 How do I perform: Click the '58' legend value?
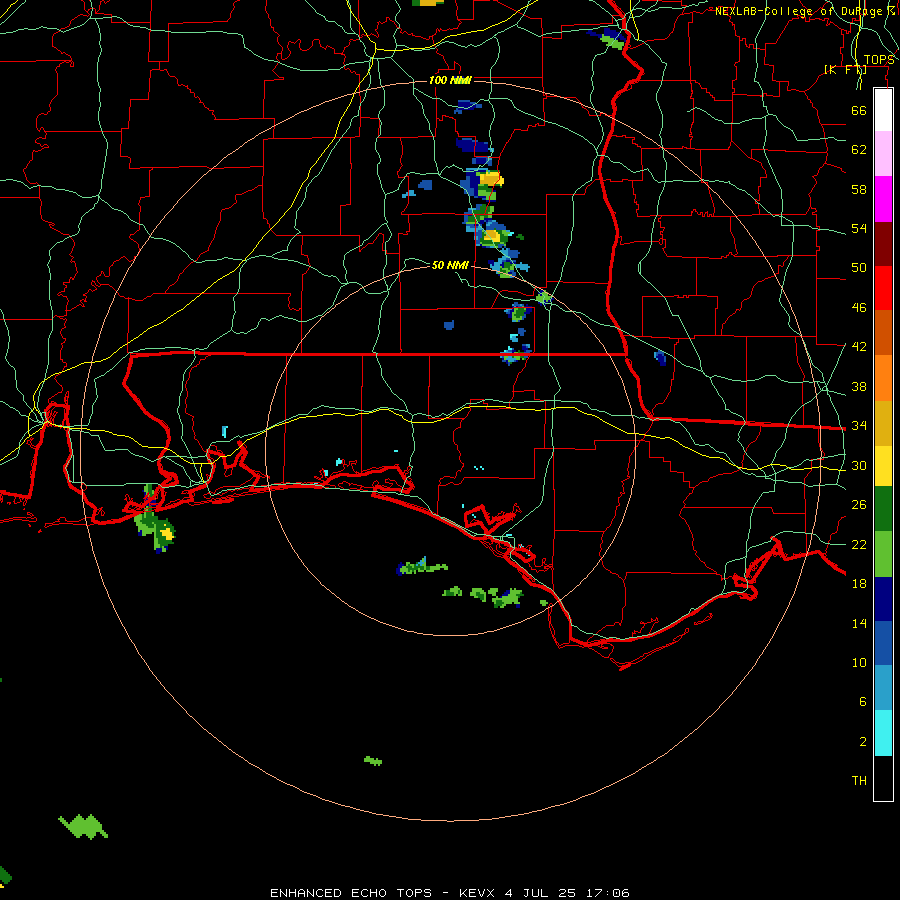tap(859, 189)
